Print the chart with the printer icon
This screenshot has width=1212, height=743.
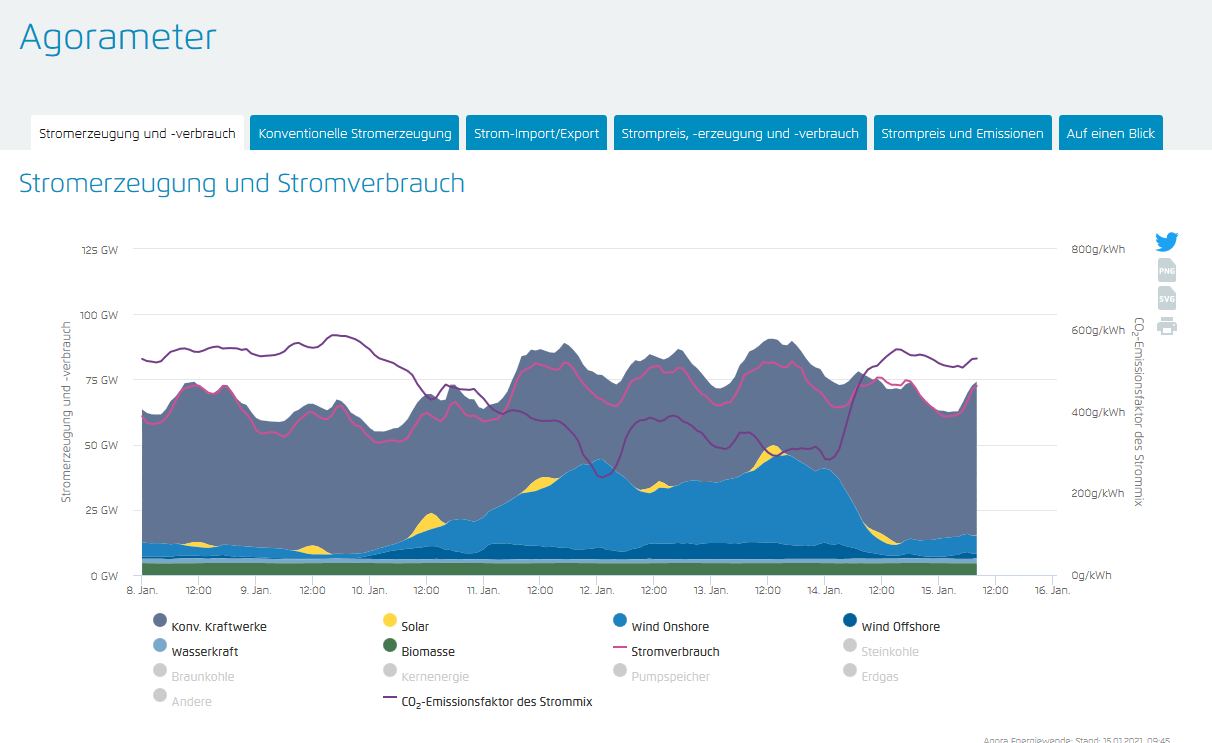coord(1166,325)
